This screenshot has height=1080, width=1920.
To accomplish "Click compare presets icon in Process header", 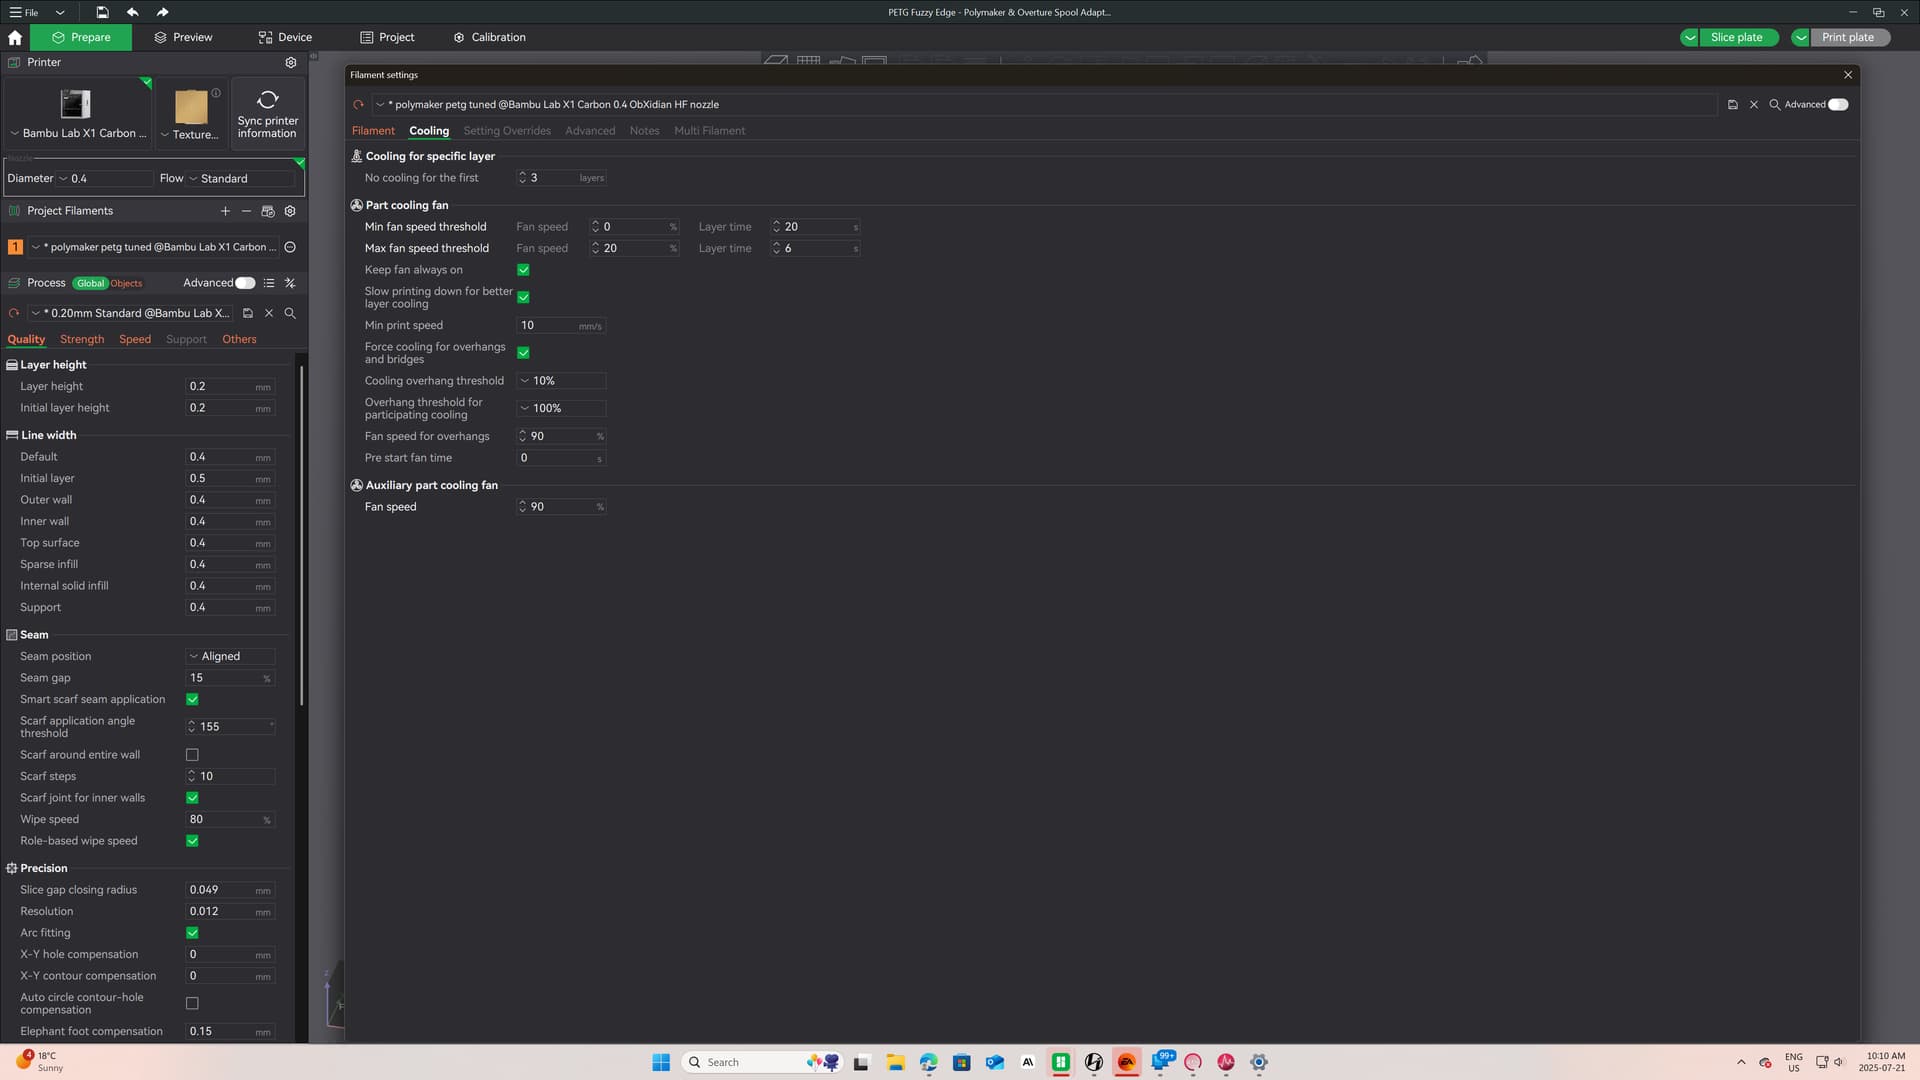I will [290, 283].
